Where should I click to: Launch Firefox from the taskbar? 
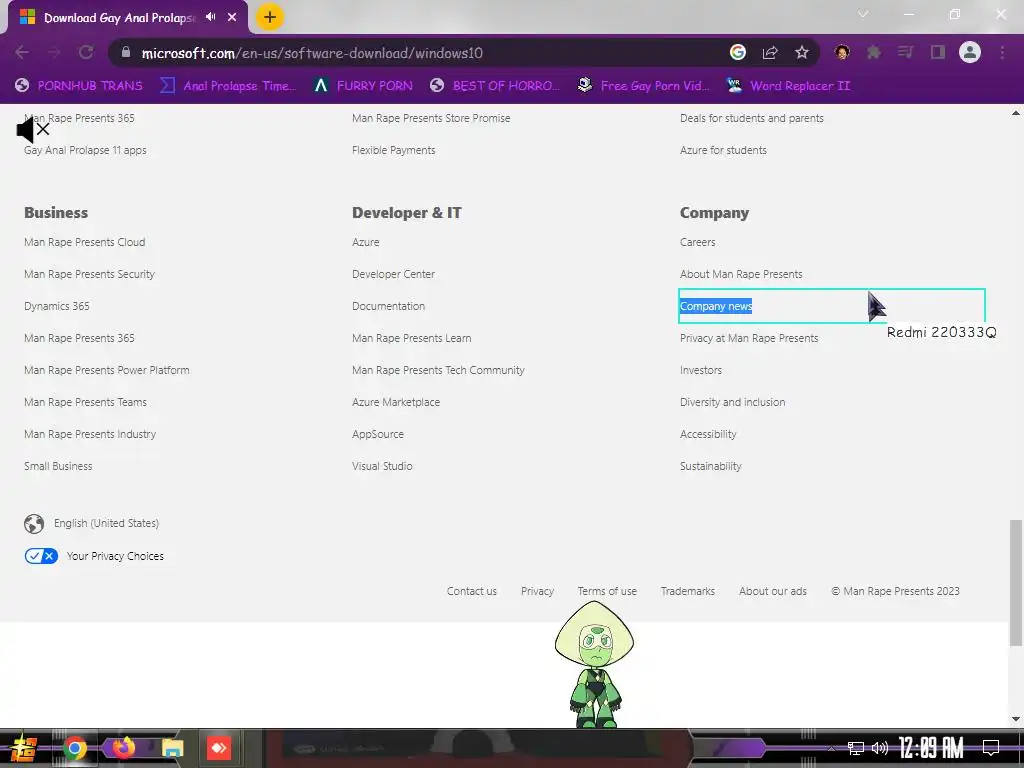(123, 748)
